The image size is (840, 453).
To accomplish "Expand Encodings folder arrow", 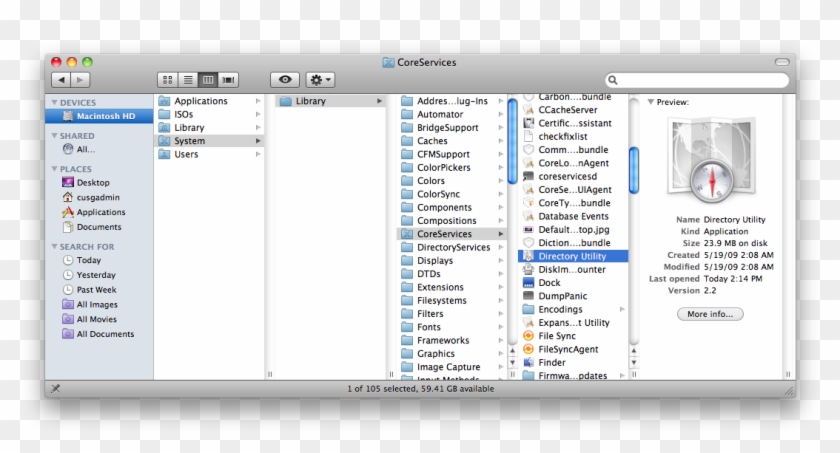I will [622, 309].
